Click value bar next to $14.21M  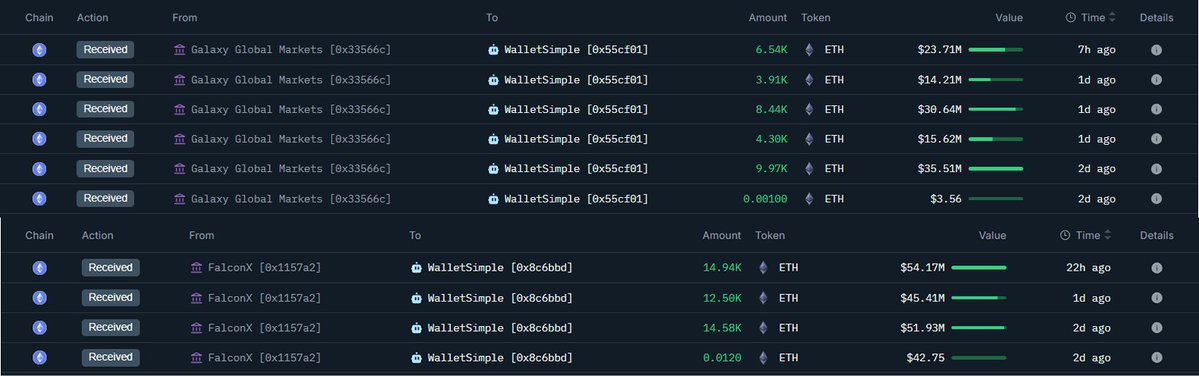pos(996,79)
